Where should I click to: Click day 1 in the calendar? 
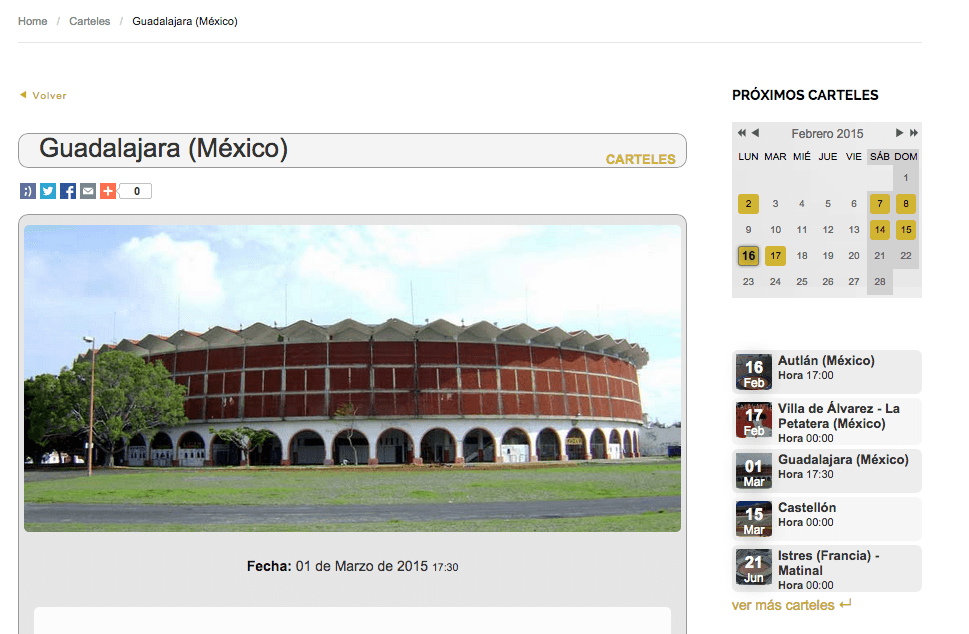pos(906,178)
